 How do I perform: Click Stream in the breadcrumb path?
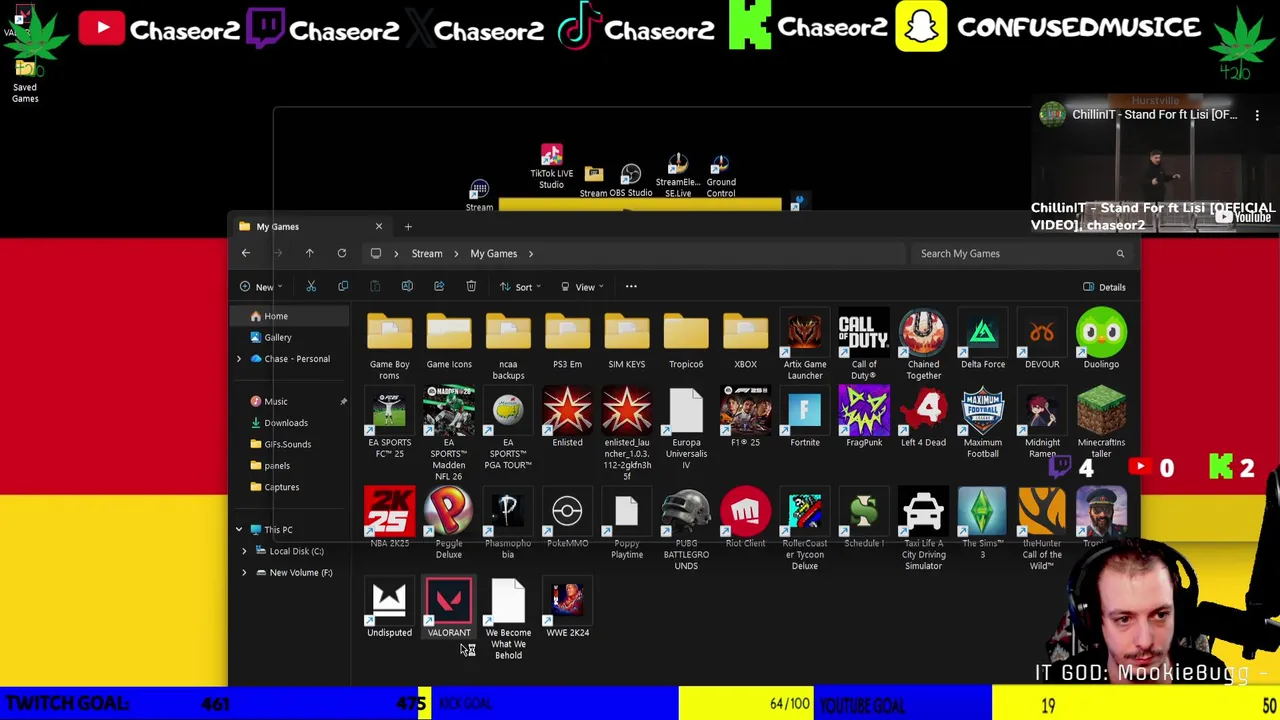pyautogui.click(x=427, y=254)
